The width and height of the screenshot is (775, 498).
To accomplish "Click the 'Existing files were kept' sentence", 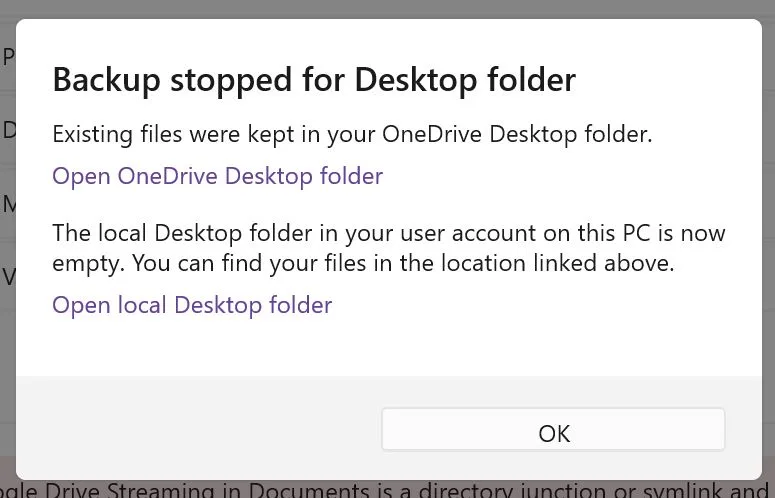I will [352, 134].
